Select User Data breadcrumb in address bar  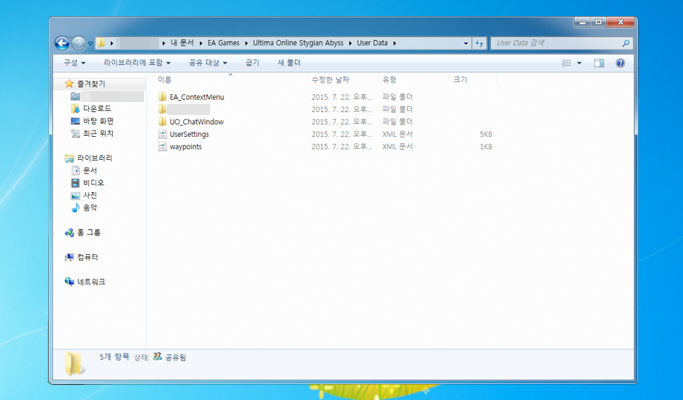point(372,43)
